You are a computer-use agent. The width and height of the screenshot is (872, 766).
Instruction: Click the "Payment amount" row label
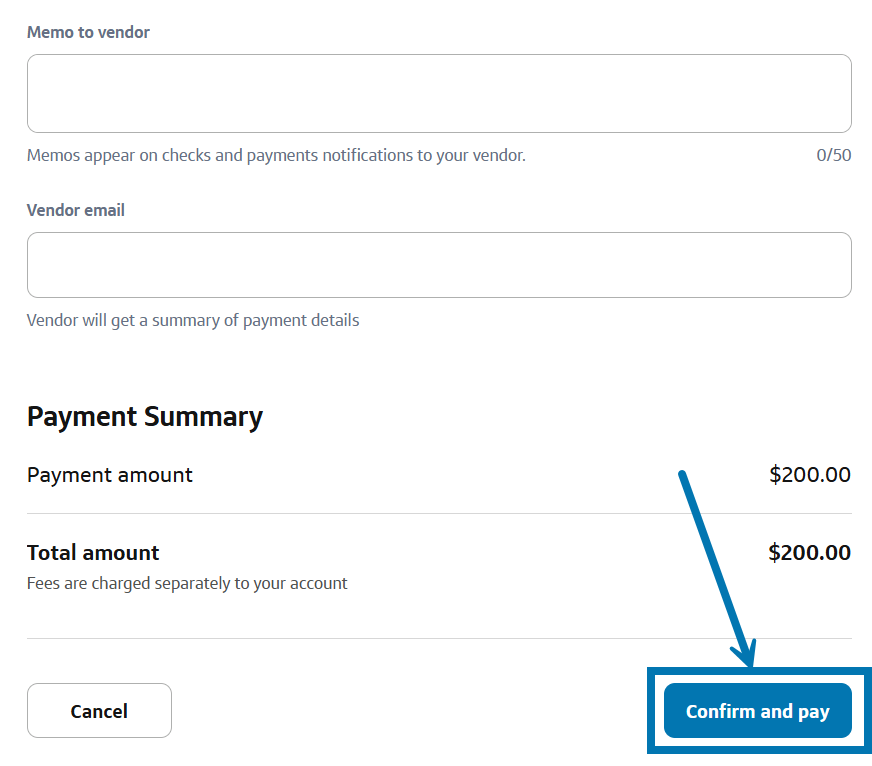pos(110,475)
